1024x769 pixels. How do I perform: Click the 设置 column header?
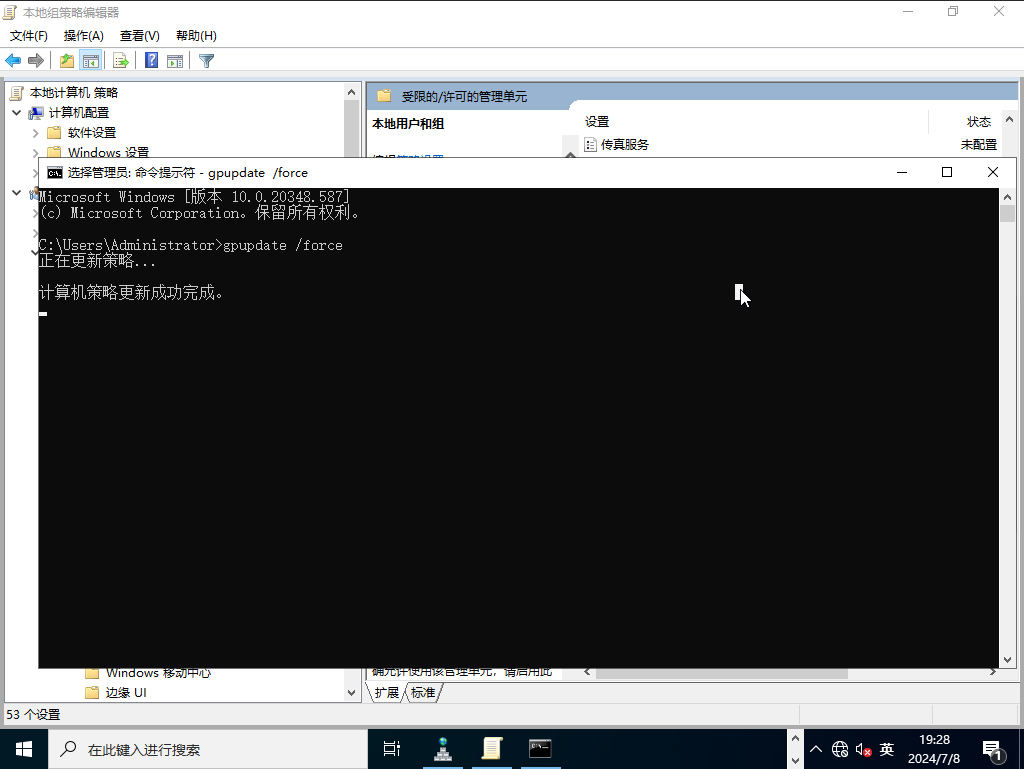pyautogui.click(x=597, y=121)
